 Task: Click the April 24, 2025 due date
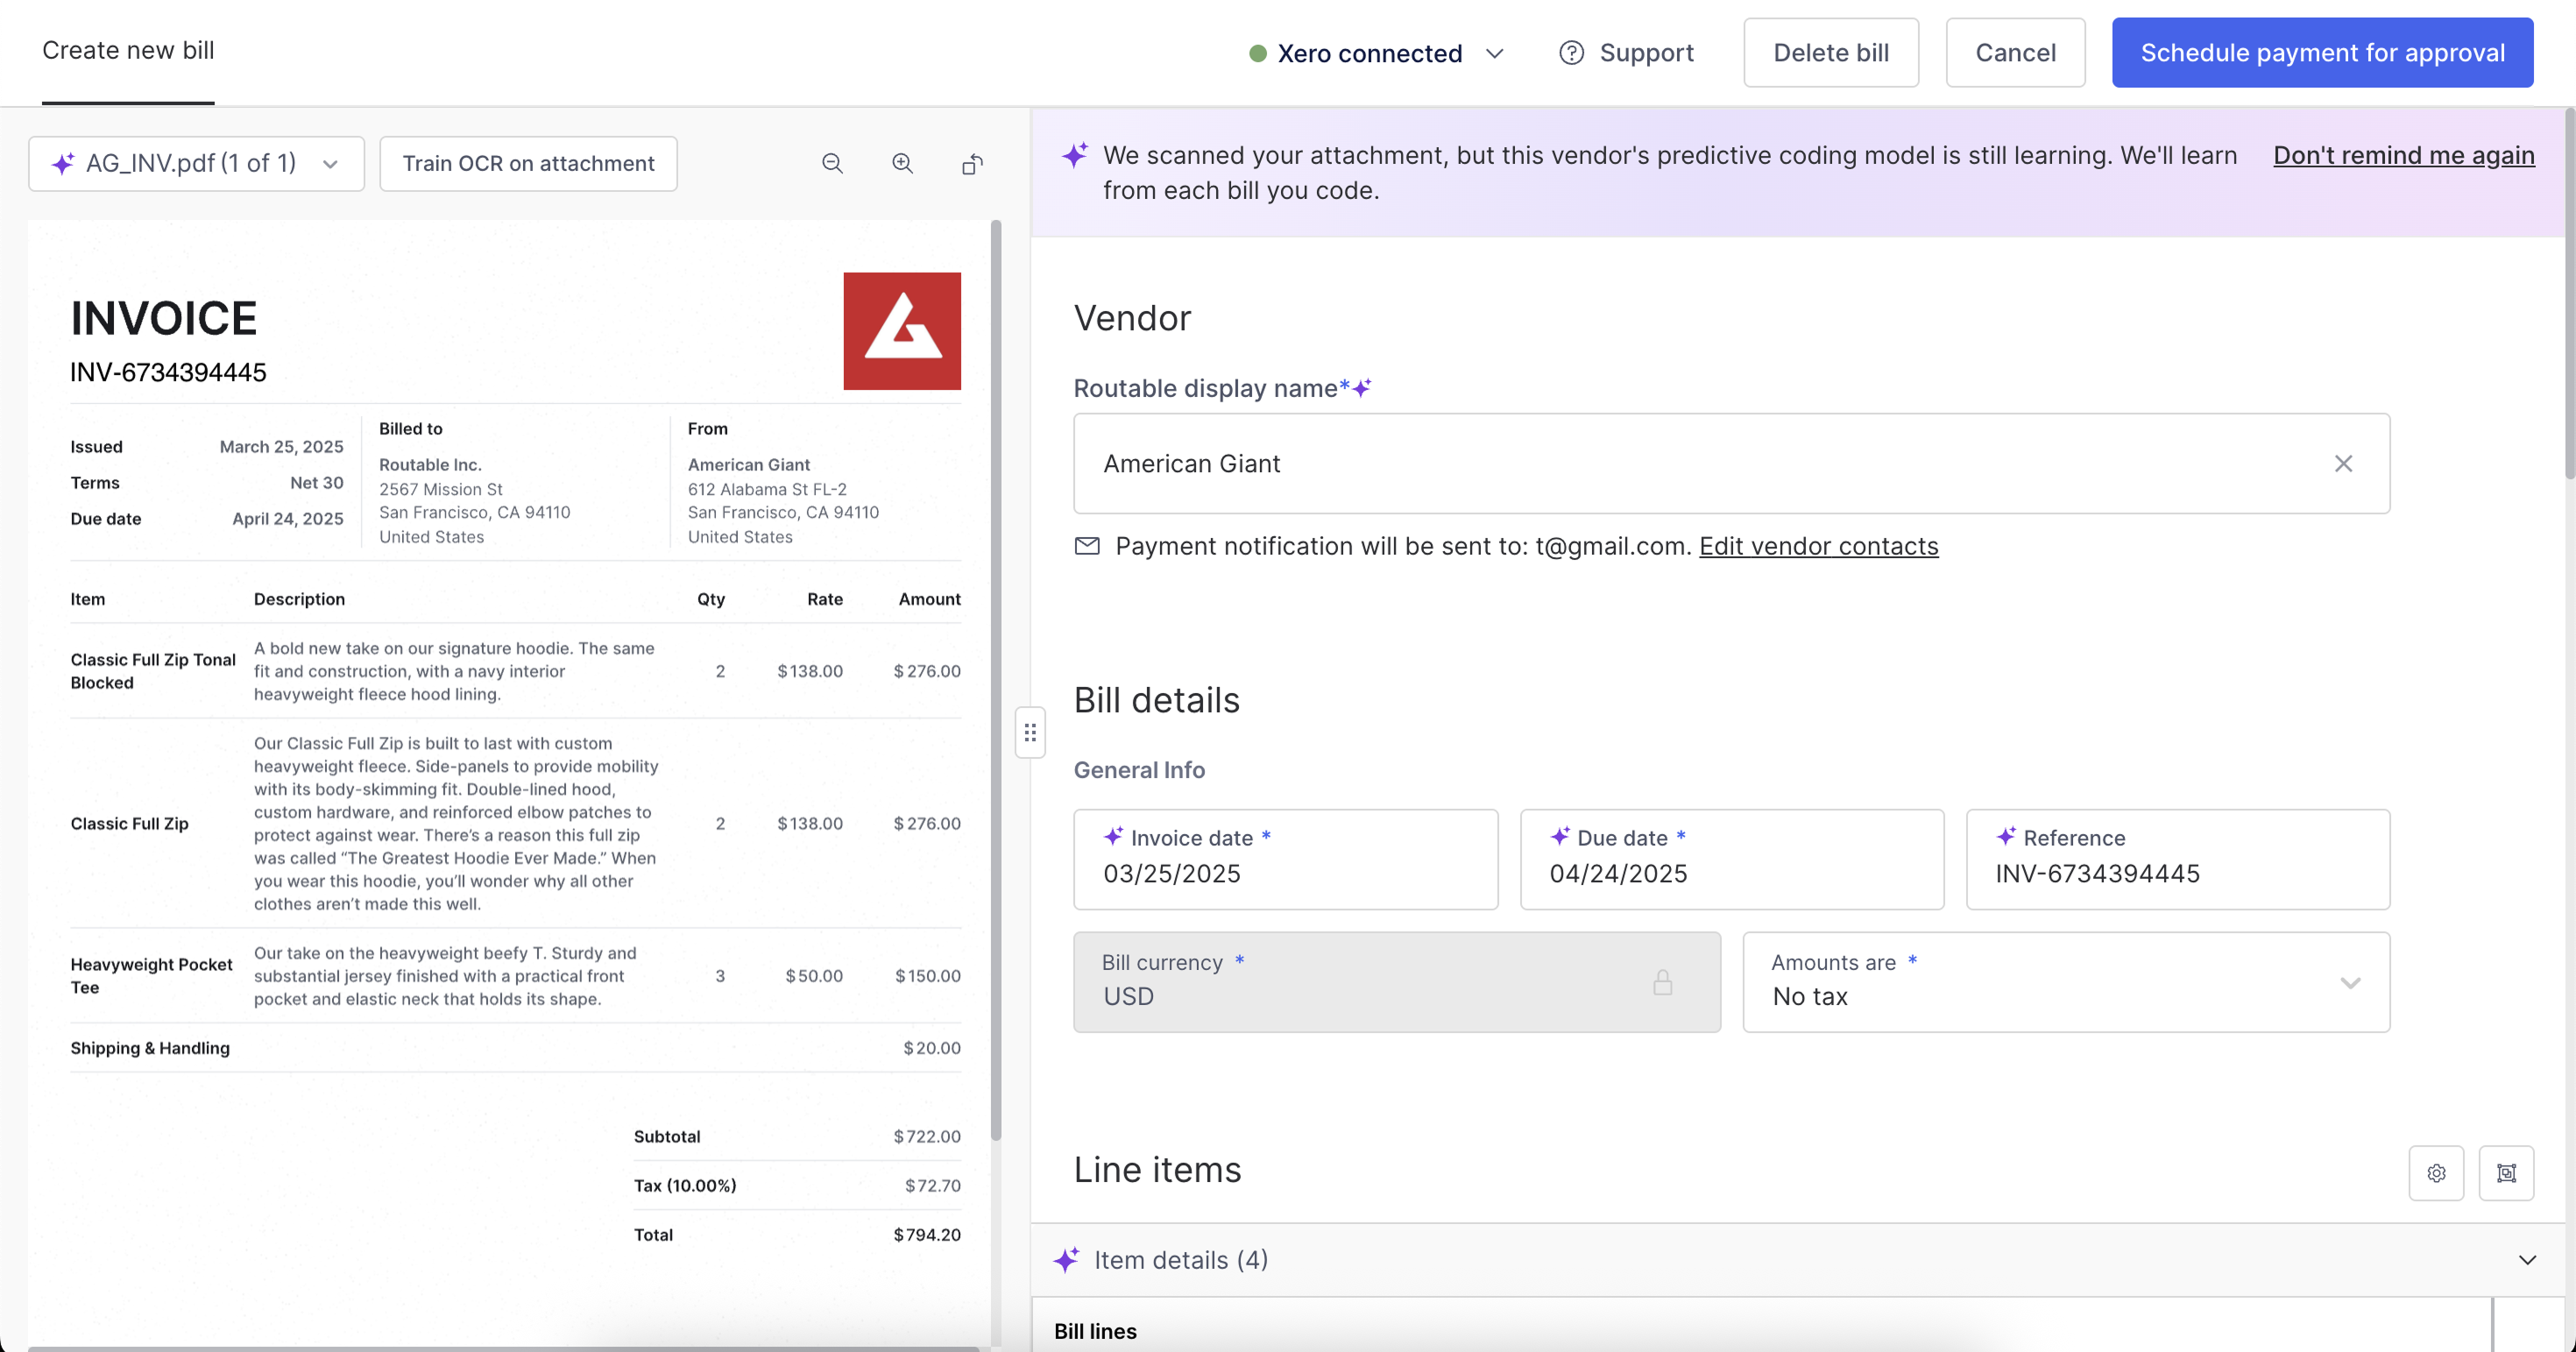point(288,518)
